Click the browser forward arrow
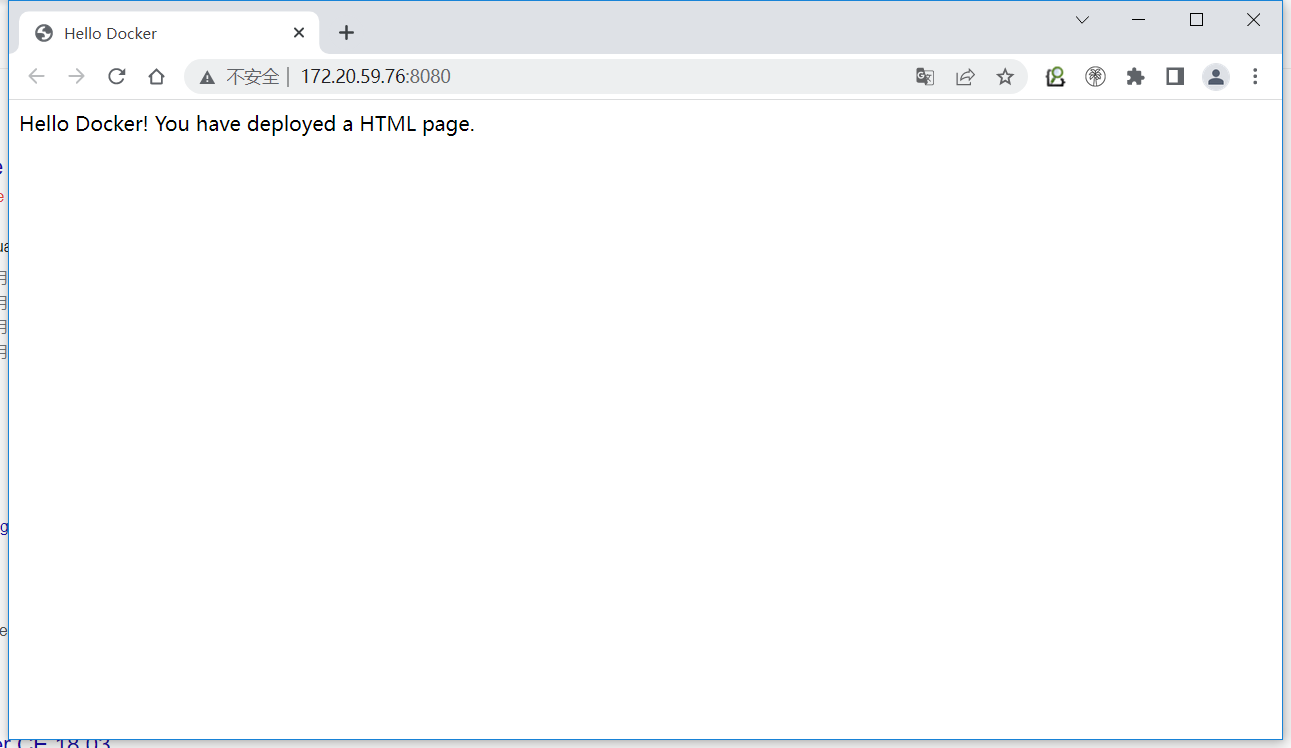1291x748 pixels. coord(77,77)
